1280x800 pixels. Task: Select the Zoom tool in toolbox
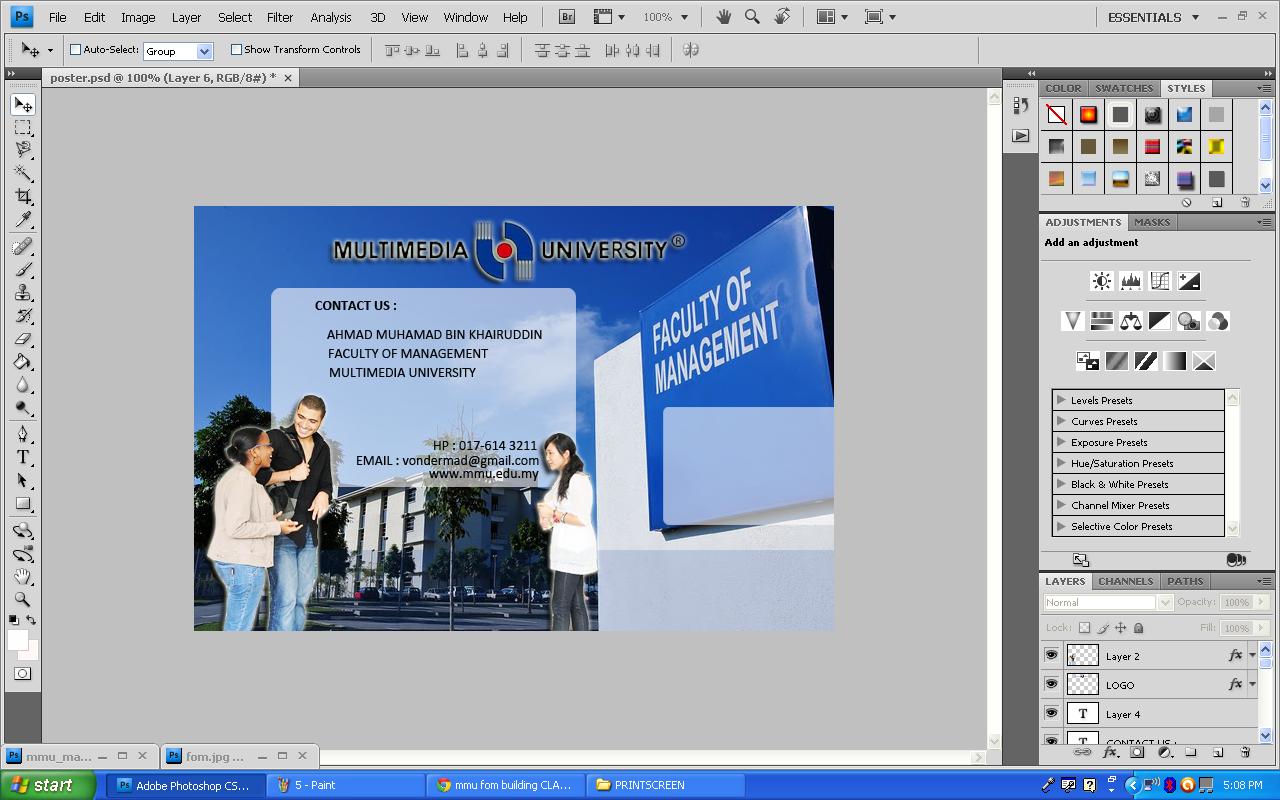click(x=23, y=600)
